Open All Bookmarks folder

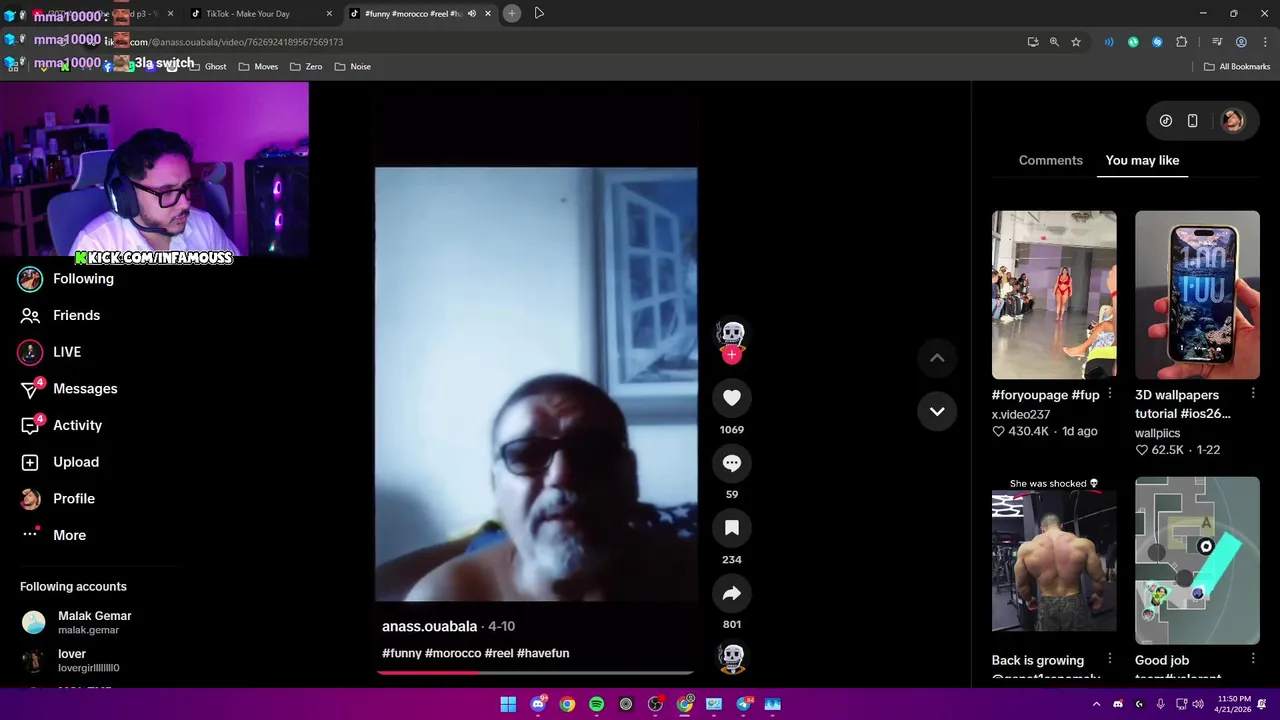(1237, 67)
